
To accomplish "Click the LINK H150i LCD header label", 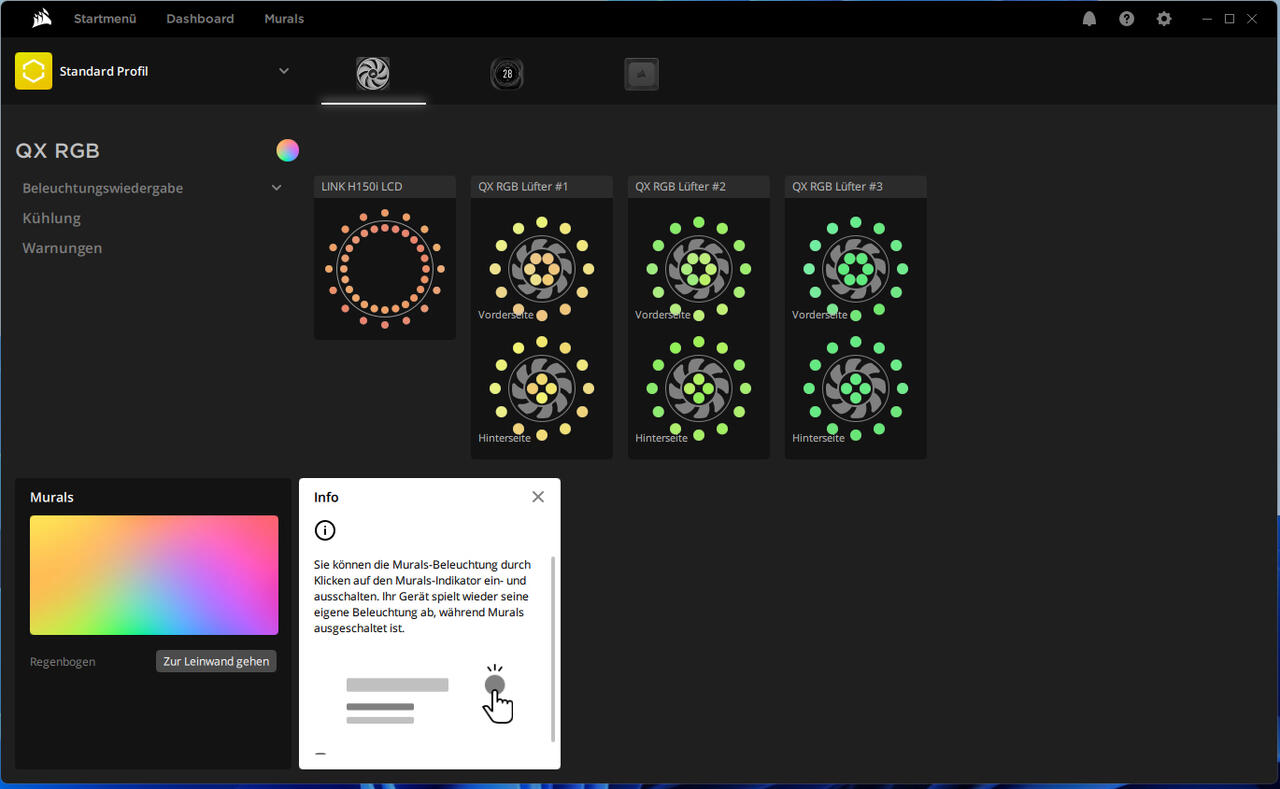I will pyautogui.click(x=362, y=187).
